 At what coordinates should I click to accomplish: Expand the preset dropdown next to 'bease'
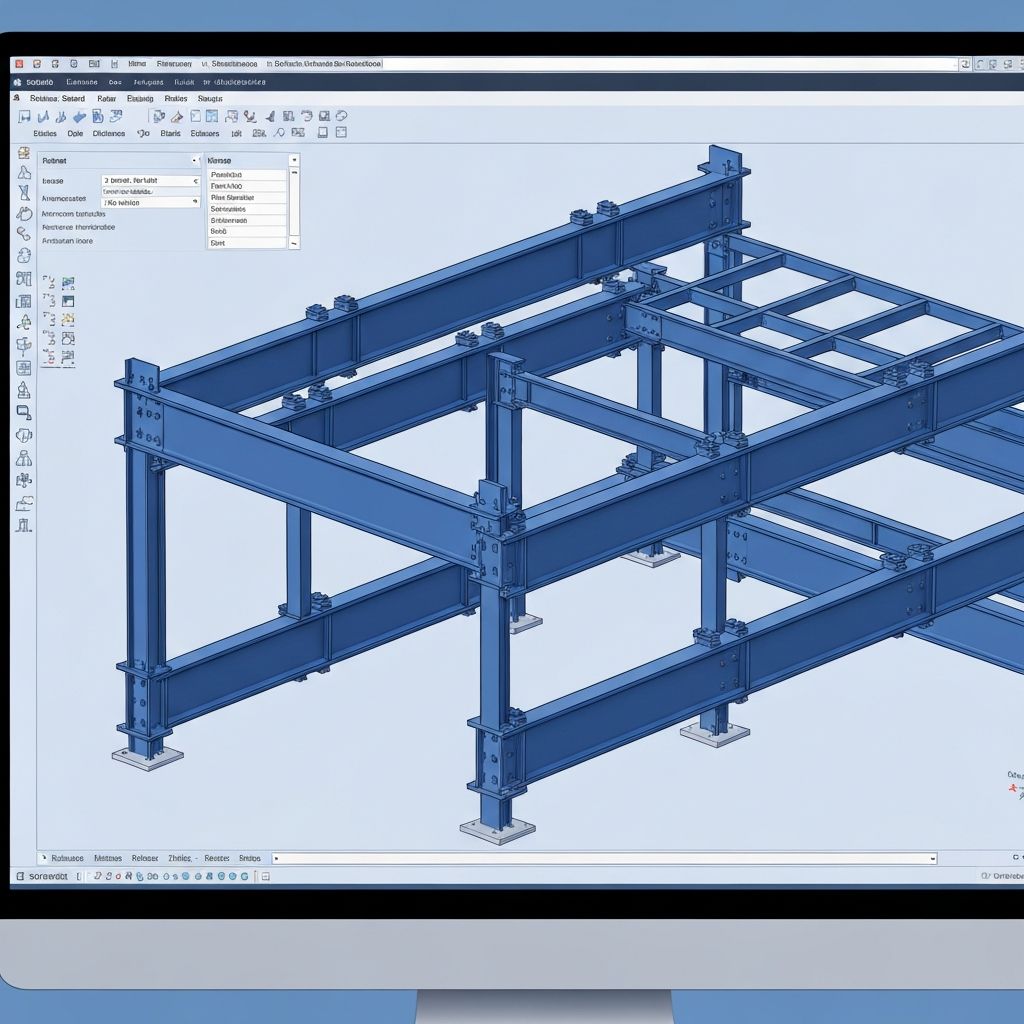[x=194, y=181]
